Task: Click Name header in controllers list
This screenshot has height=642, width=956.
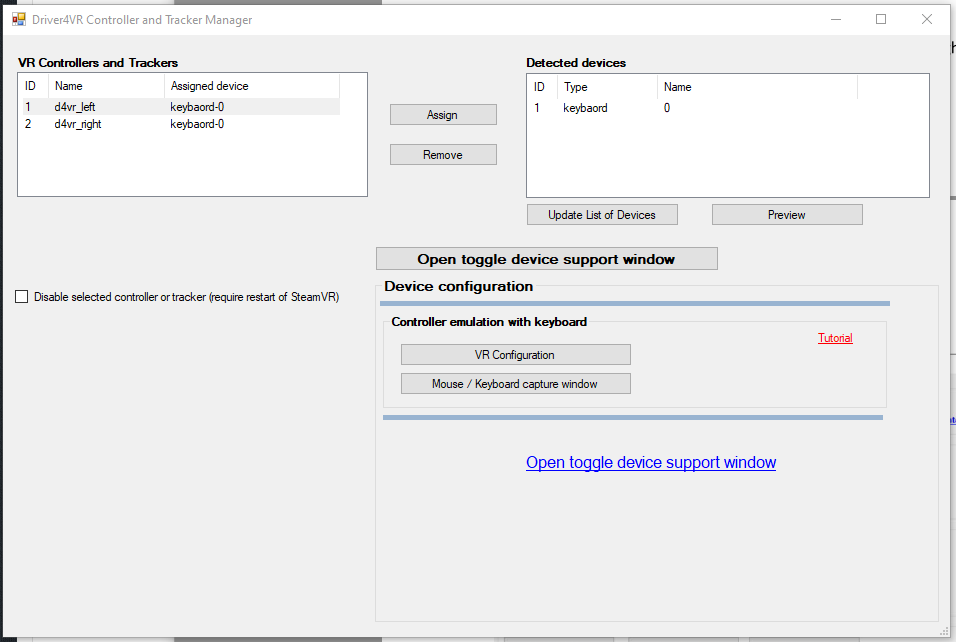Action: (x=69, y=86)
